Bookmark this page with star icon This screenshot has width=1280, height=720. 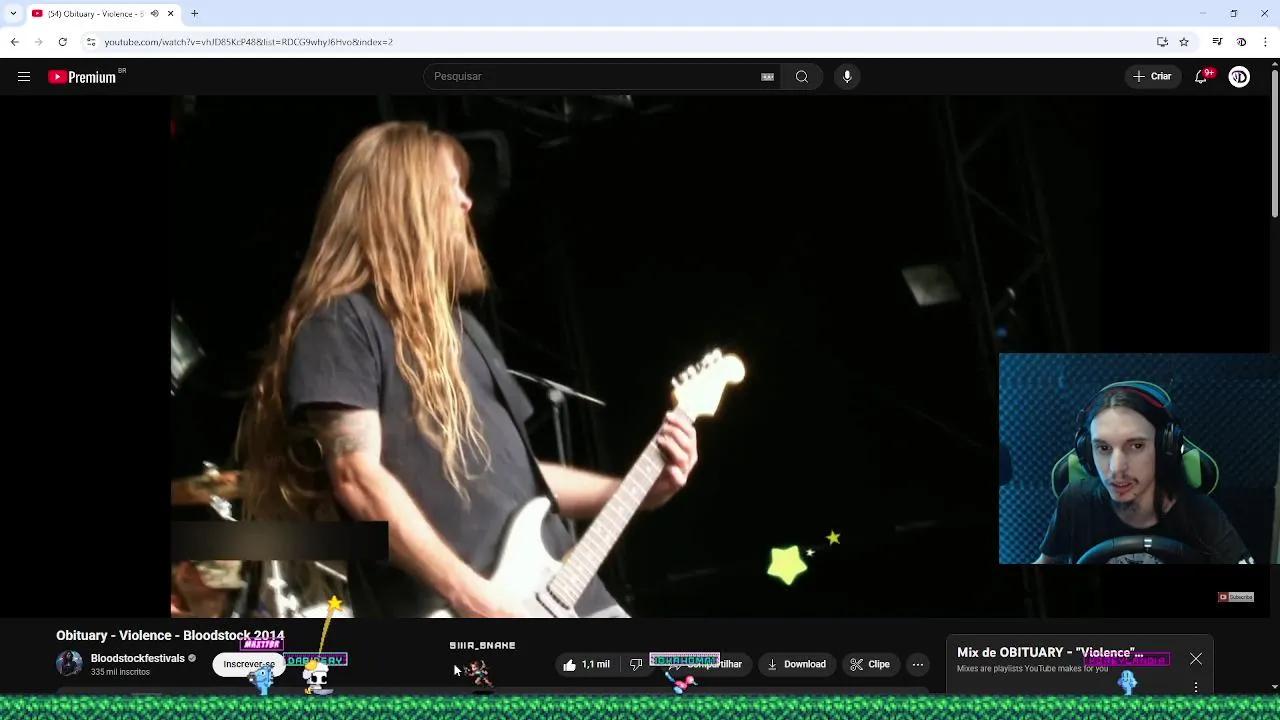(x=1184, y=42)
